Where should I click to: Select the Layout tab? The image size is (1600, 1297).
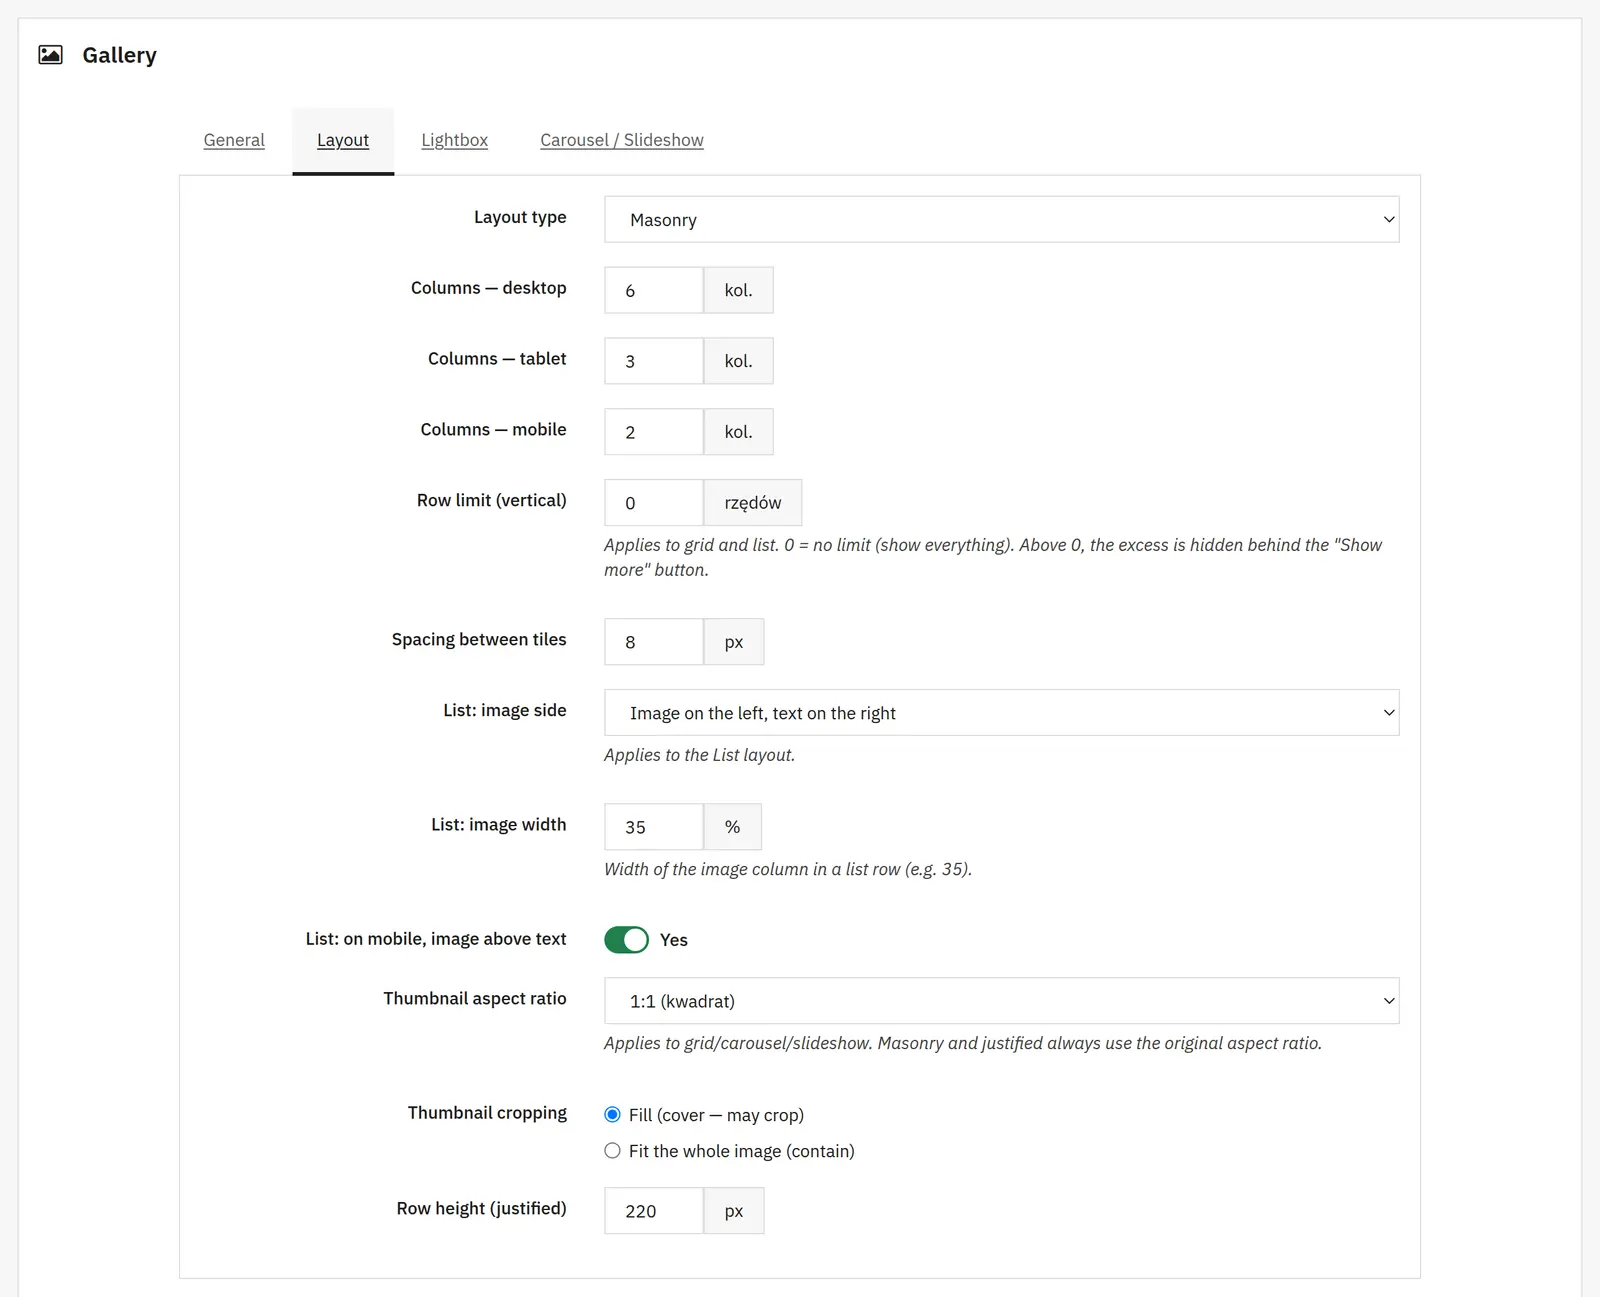(x=343, y=140)
